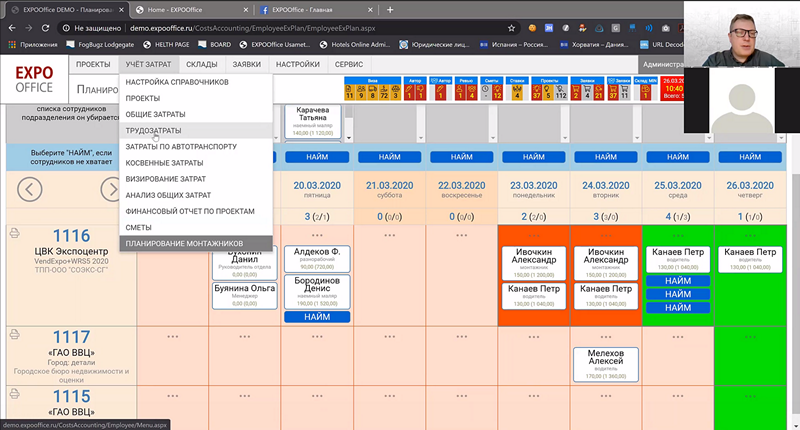Open the FogBugz Lodgegate bookmark
Viewport: 800px width, 430px height.
[x=101, y=44]
